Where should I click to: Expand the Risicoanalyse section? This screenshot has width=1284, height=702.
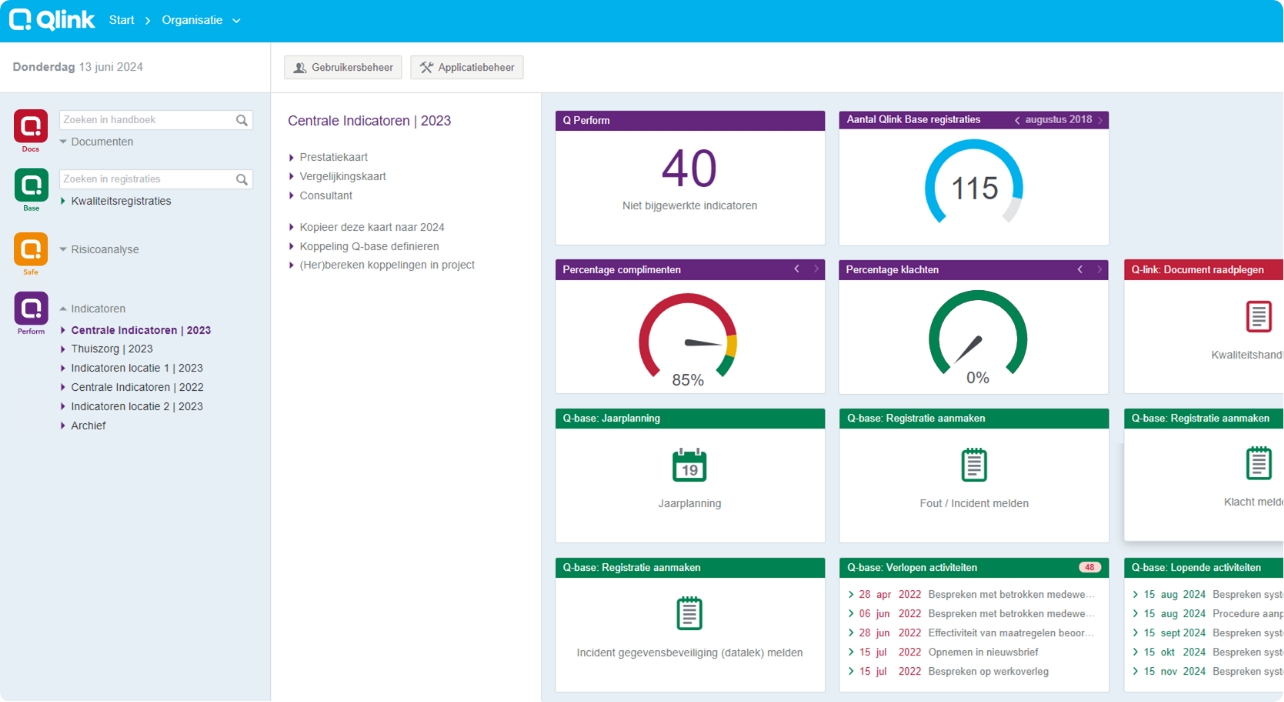pos(99,250)
